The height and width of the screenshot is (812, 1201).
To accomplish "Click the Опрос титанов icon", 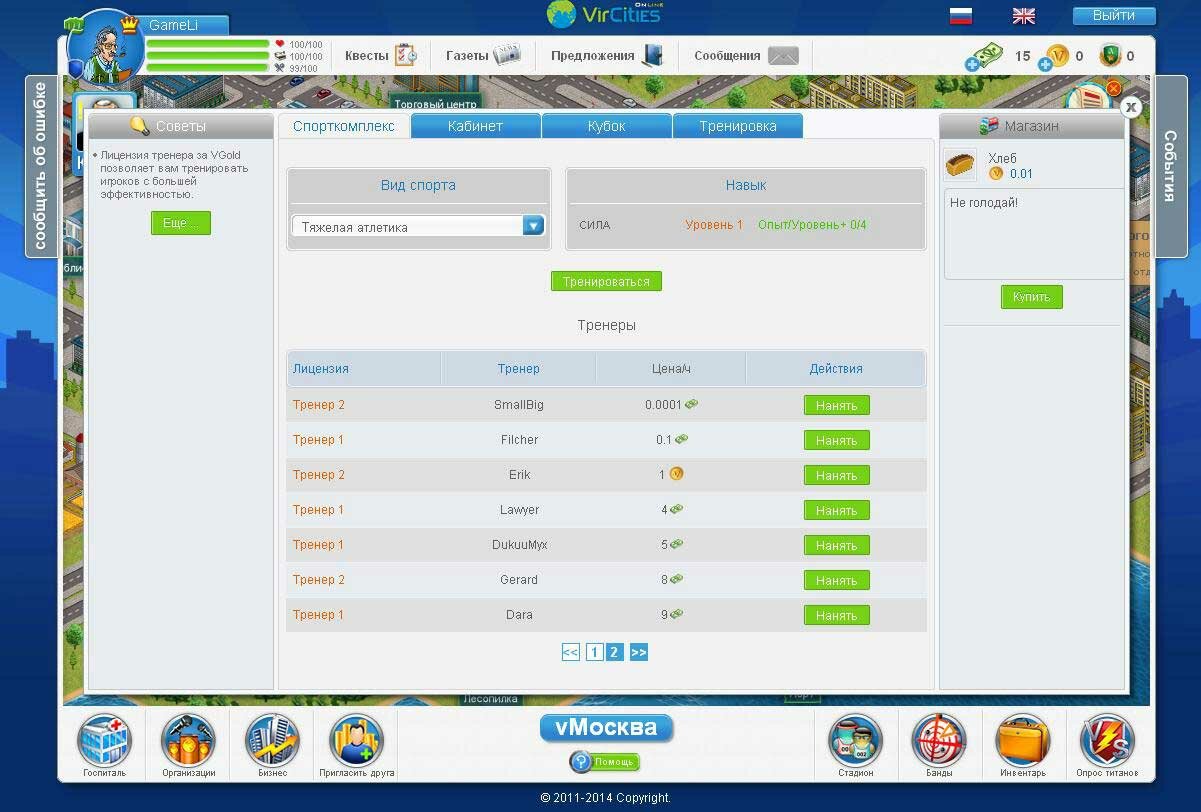I will click(x=1106, y=742).
